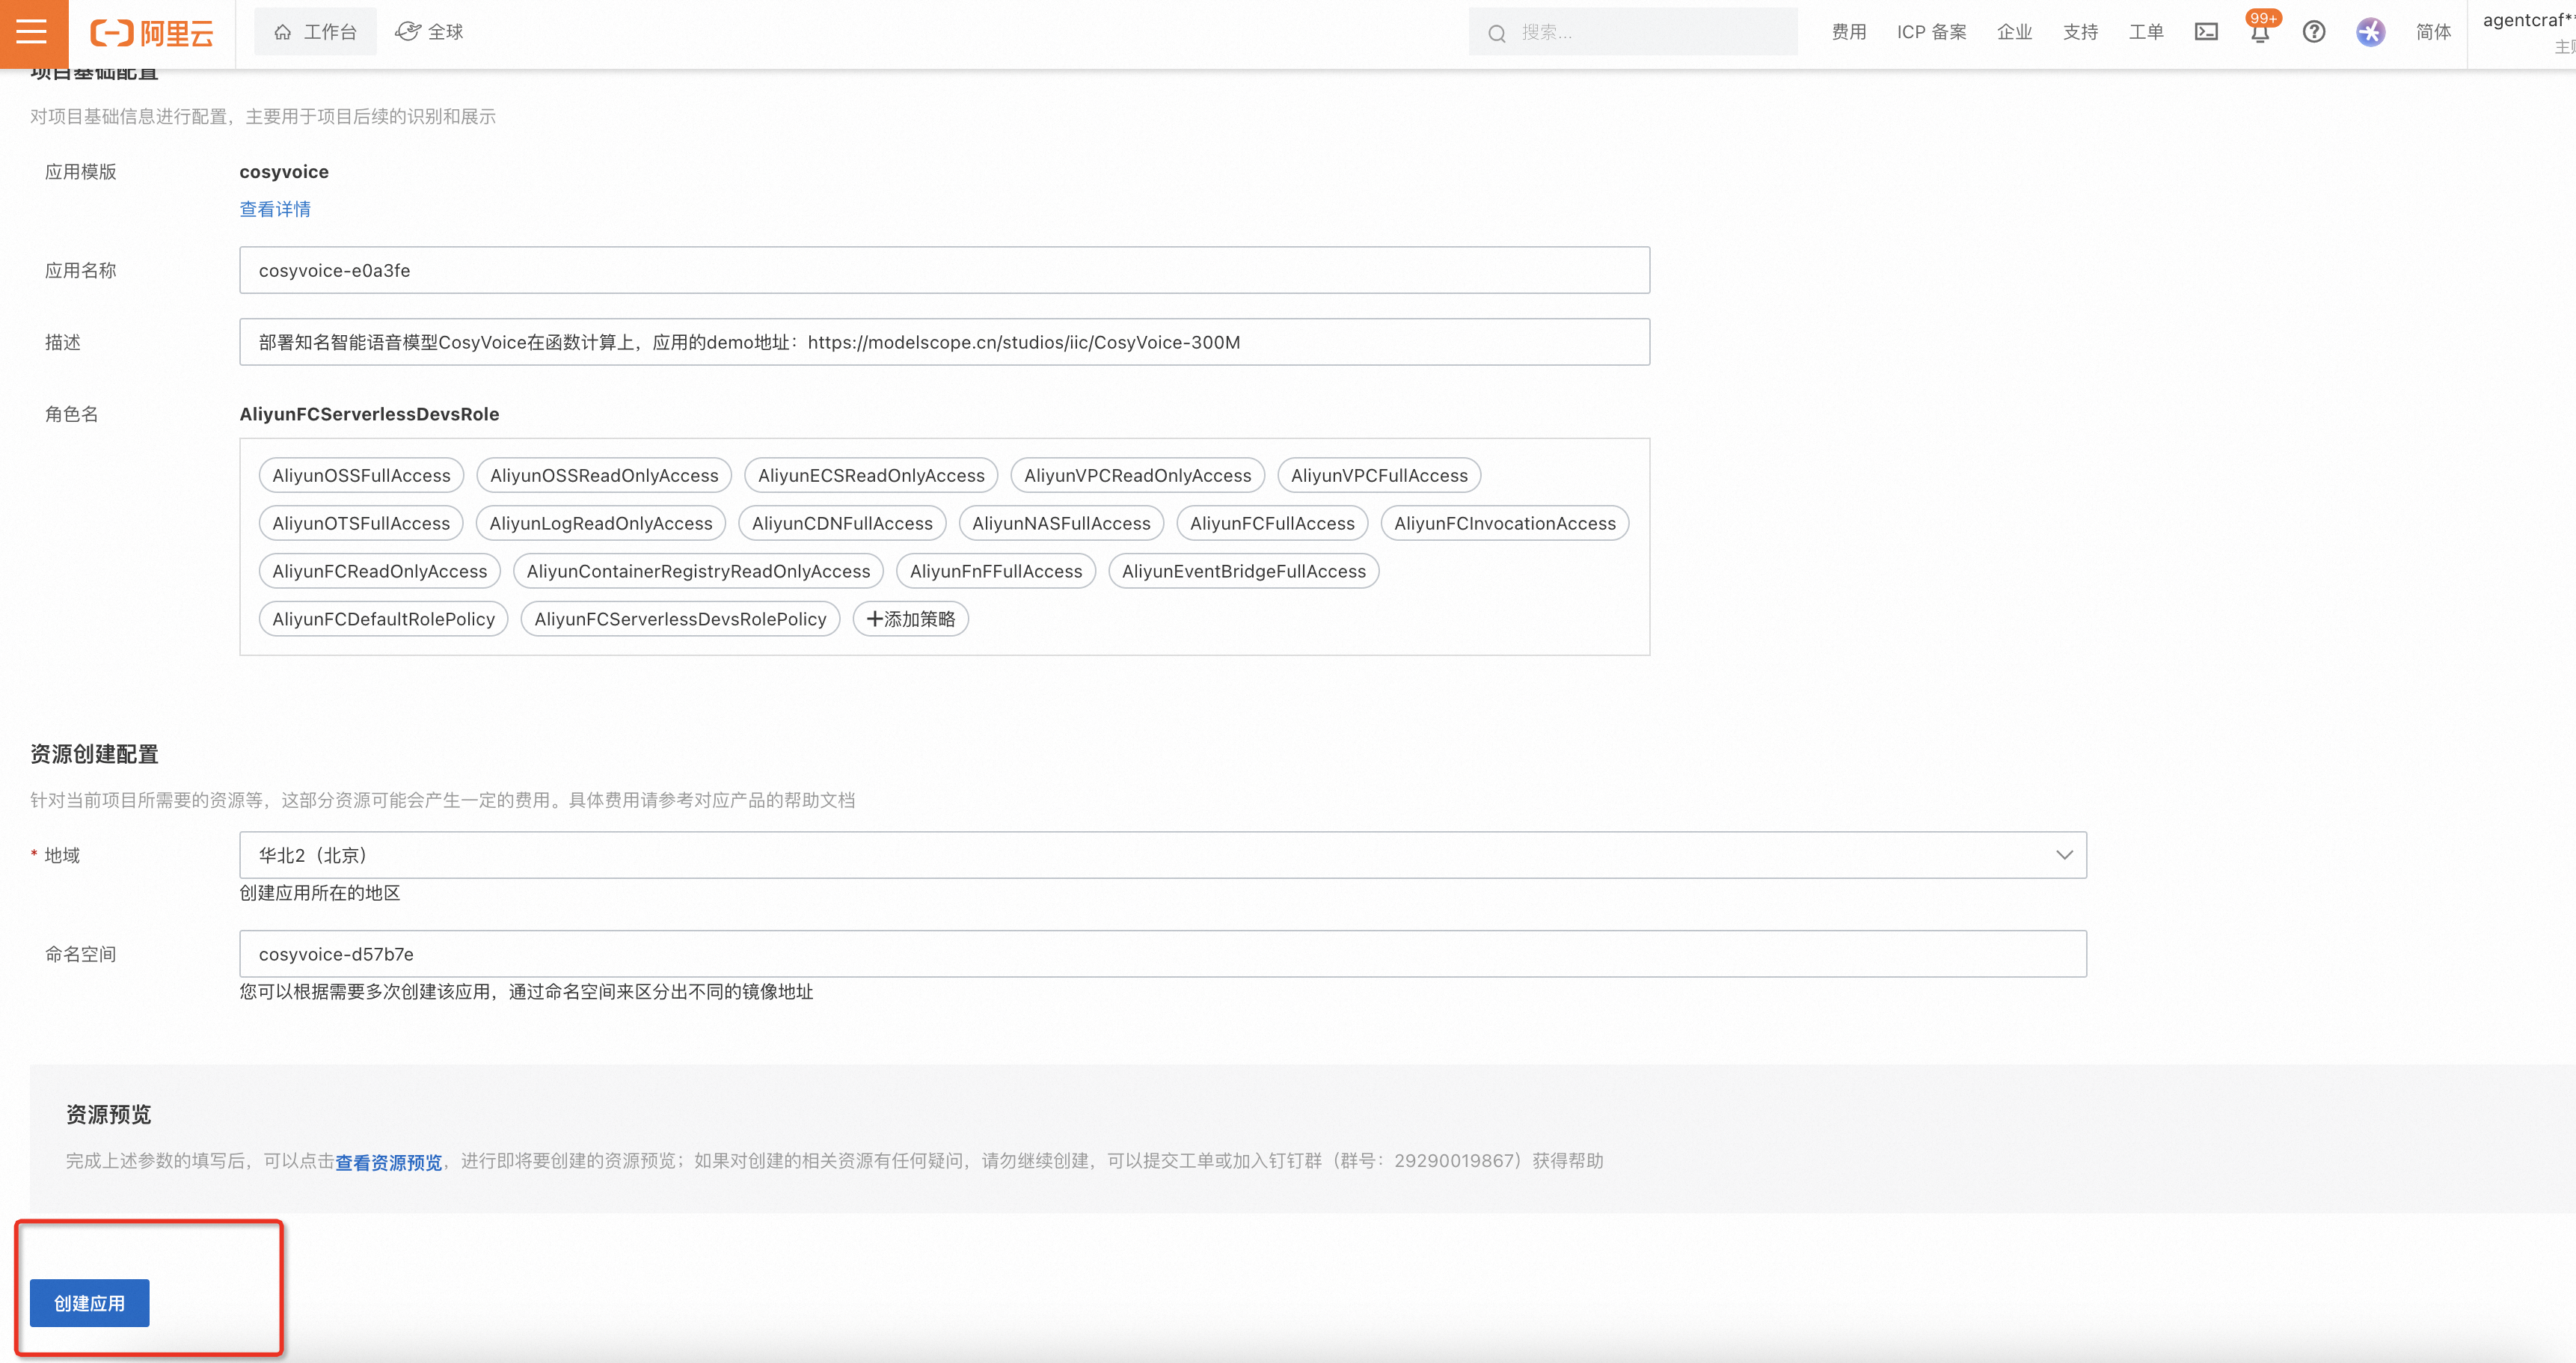2576x1363 pixels.
Task: Click 添加策略 to add a policy
Action: [x=910, y=618]
